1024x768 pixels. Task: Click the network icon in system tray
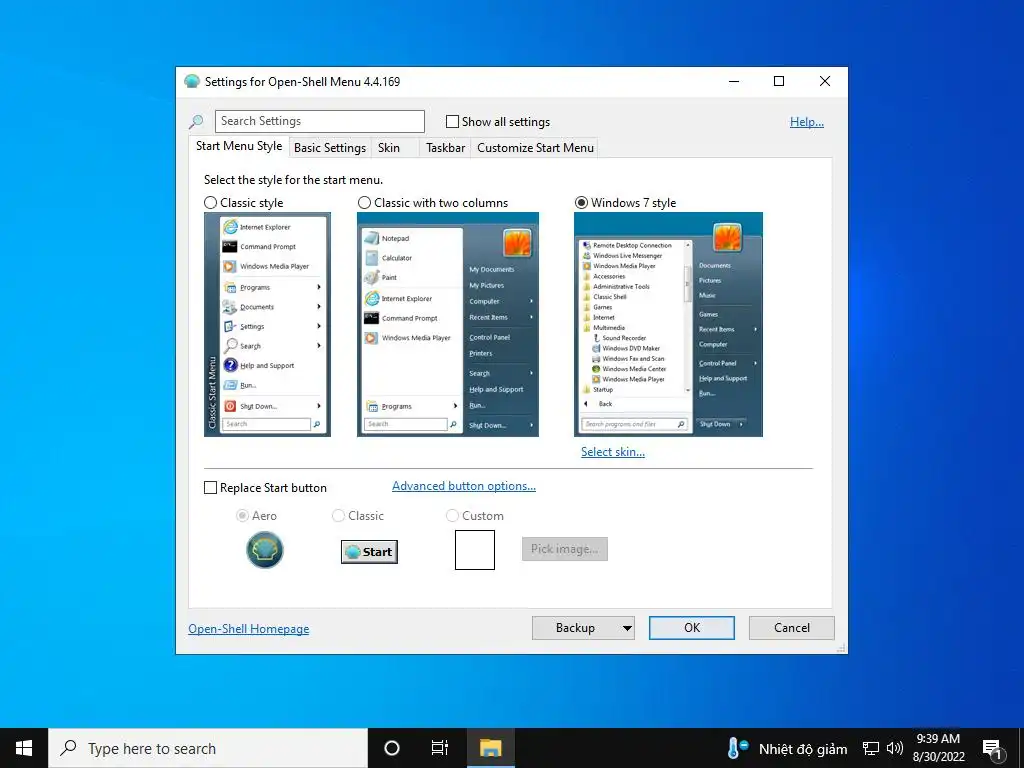(871, 748)
